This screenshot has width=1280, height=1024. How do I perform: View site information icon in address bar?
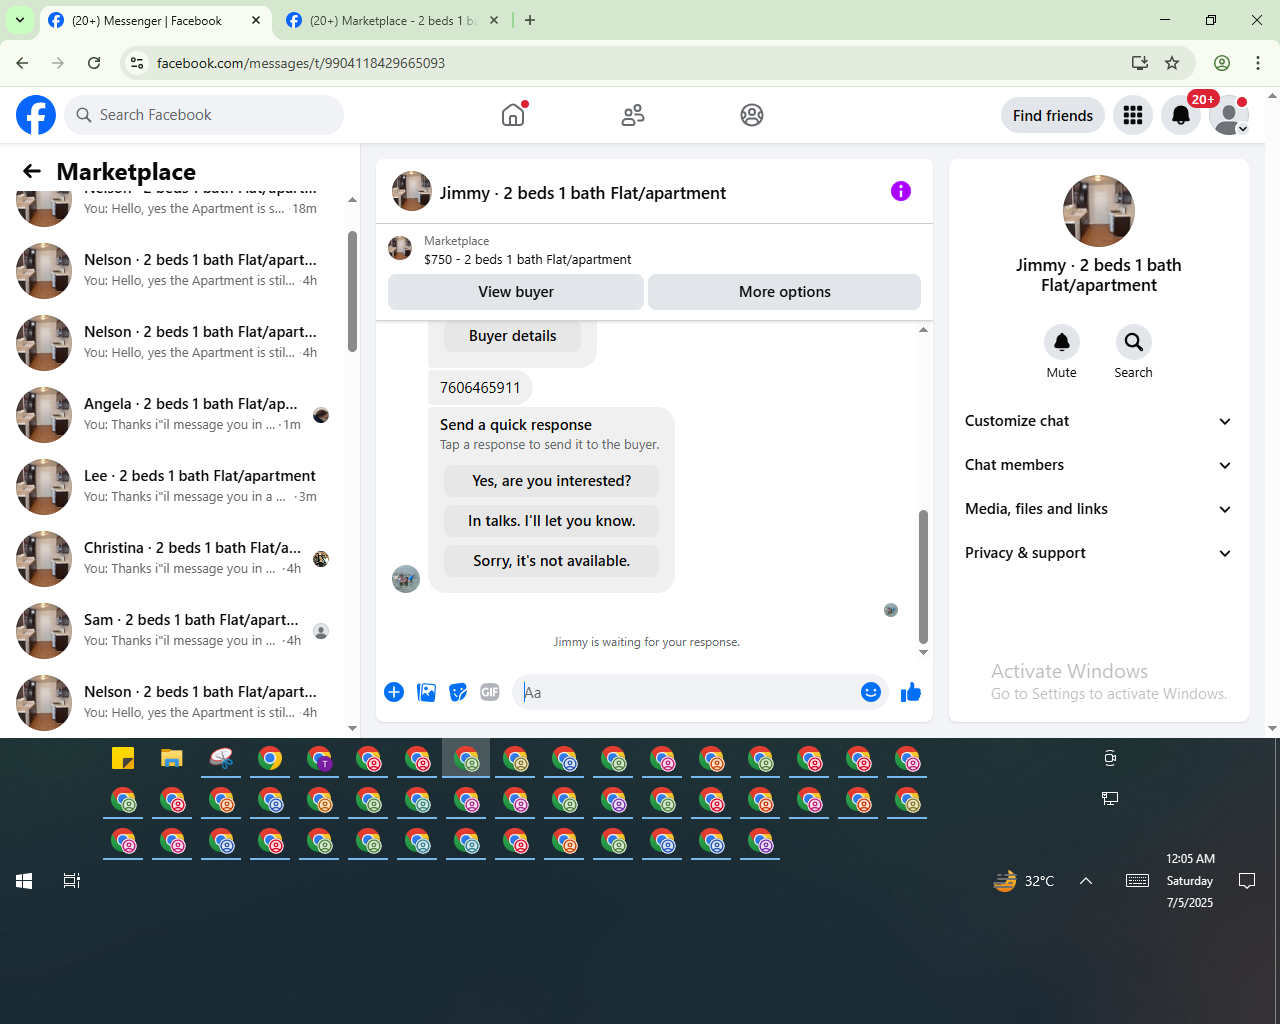[137, 63]
